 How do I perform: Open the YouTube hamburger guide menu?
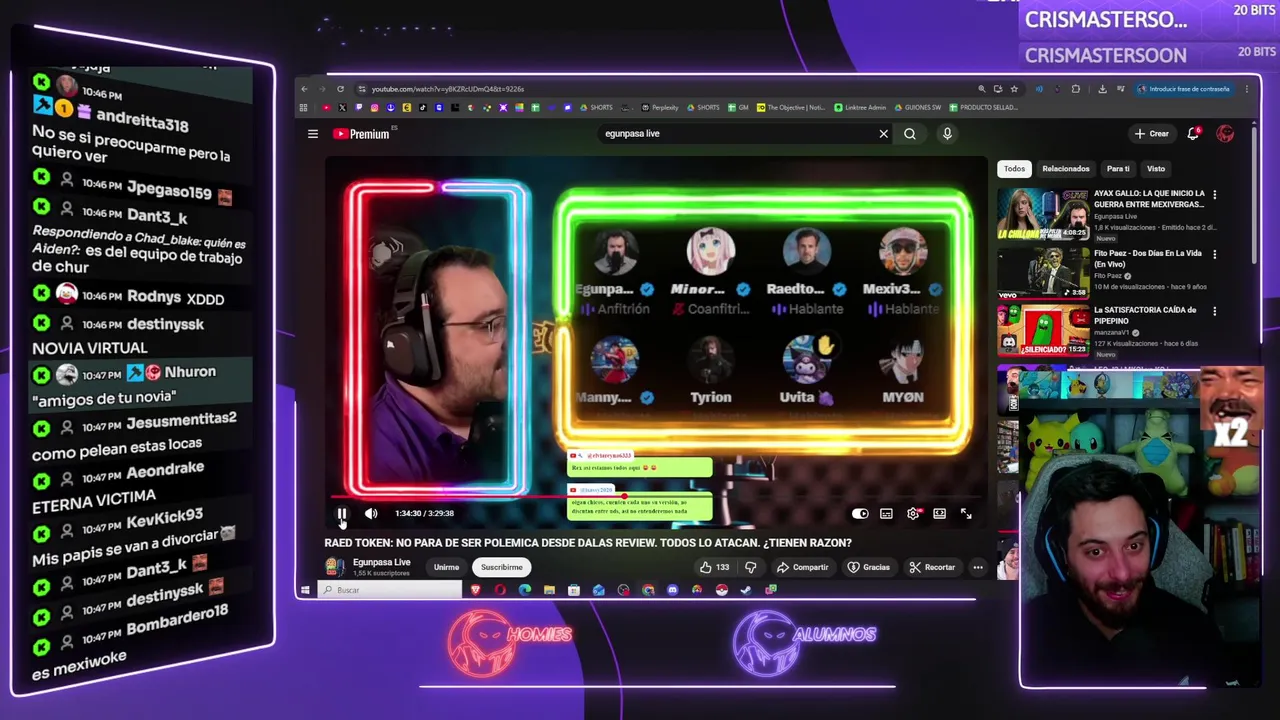click(313, 134)
